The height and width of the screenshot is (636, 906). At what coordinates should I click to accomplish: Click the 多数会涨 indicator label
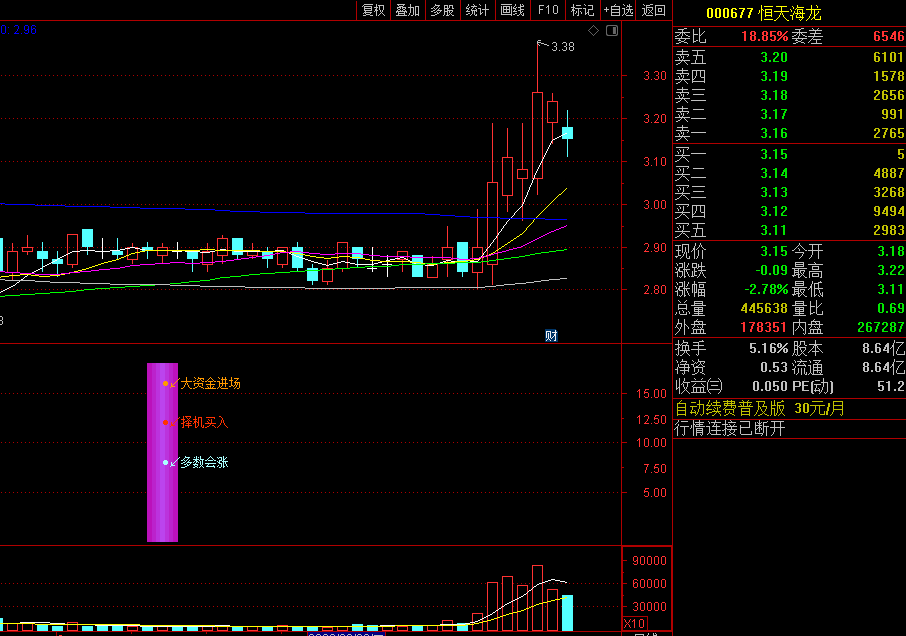tap(205, 462)
